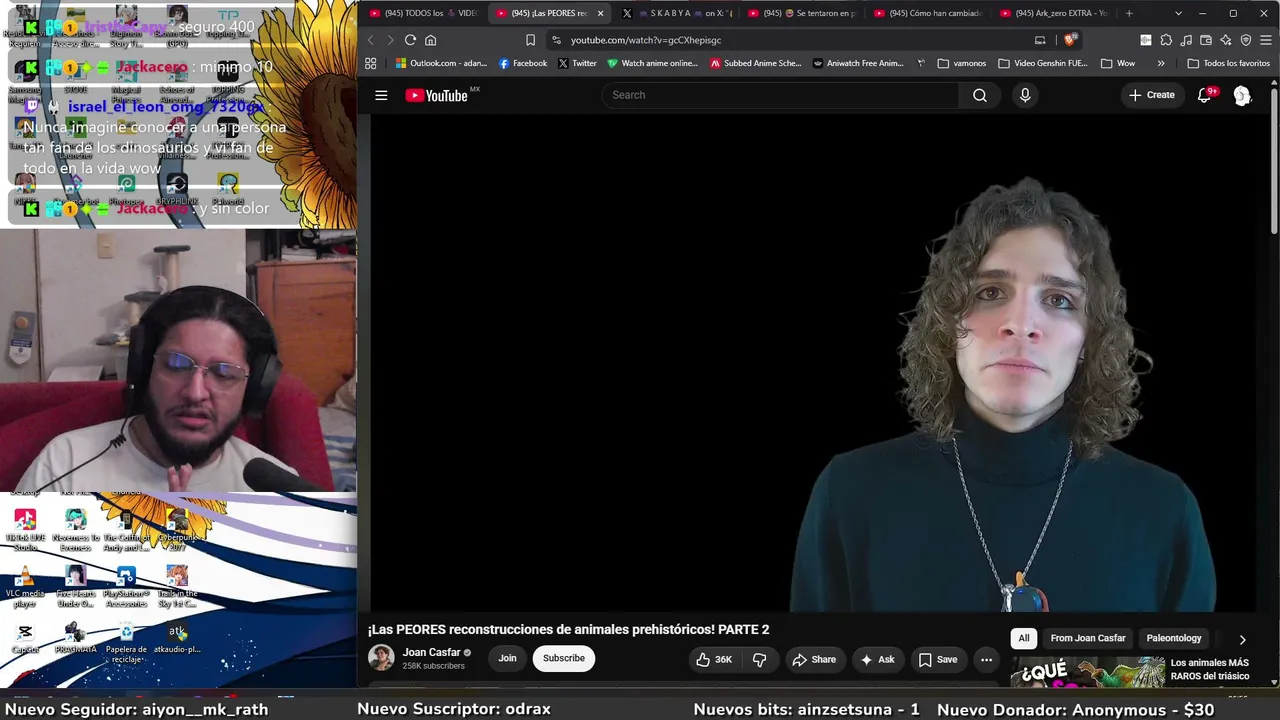Open CapCut desktop shortcut
1280x720 pixels.
pyautogui.click(x=25, y=638)
